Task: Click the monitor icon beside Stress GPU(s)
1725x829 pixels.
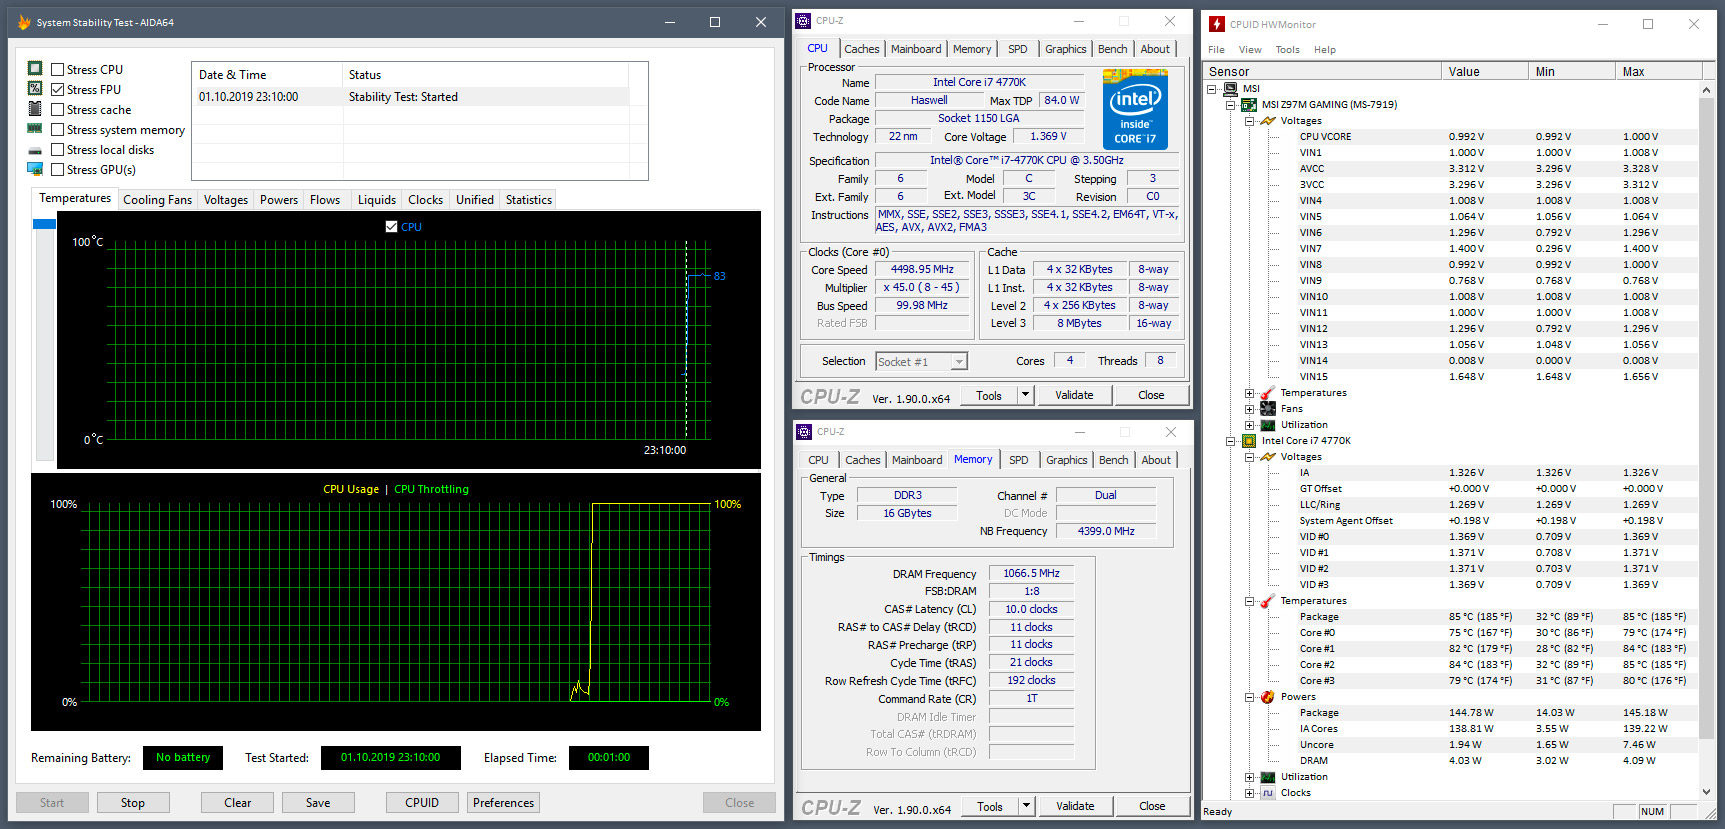Action: (35, 169)
